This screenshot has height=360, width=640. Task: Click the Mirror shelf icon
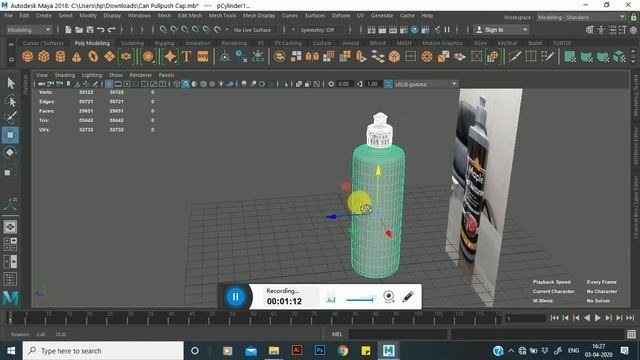(312, 56)
